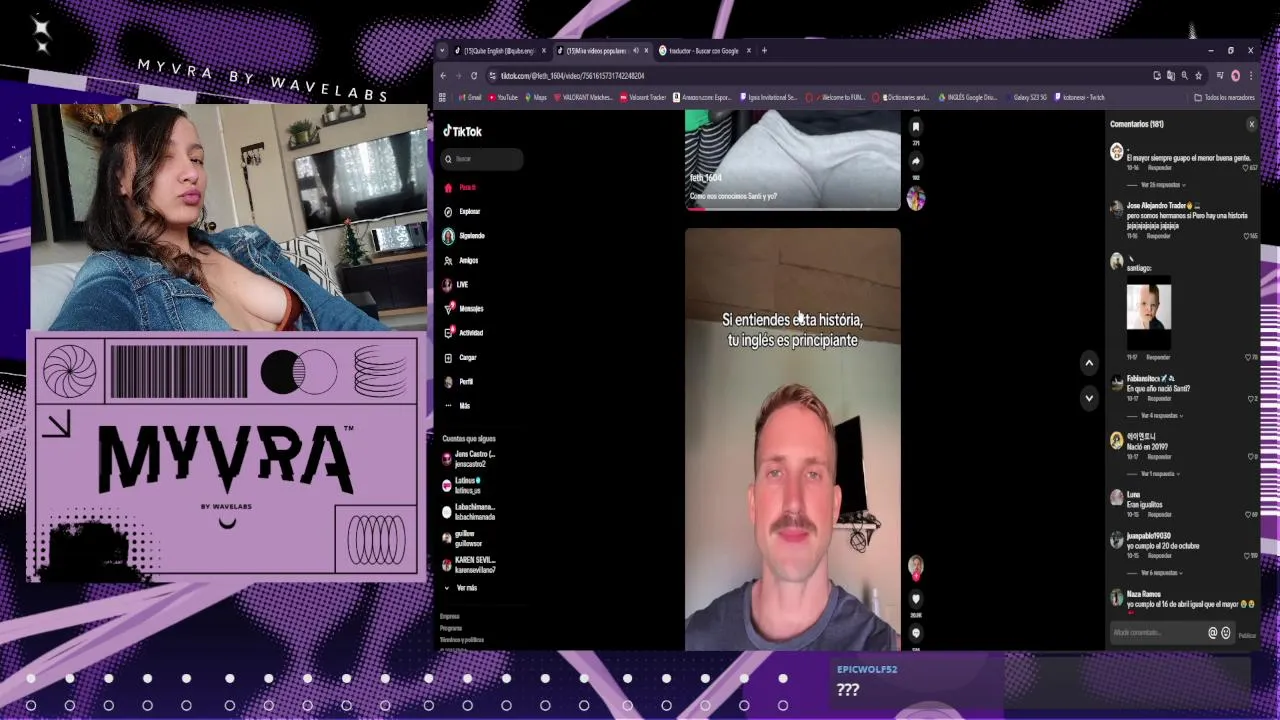
Task: Reload the page
Action: 474,75
